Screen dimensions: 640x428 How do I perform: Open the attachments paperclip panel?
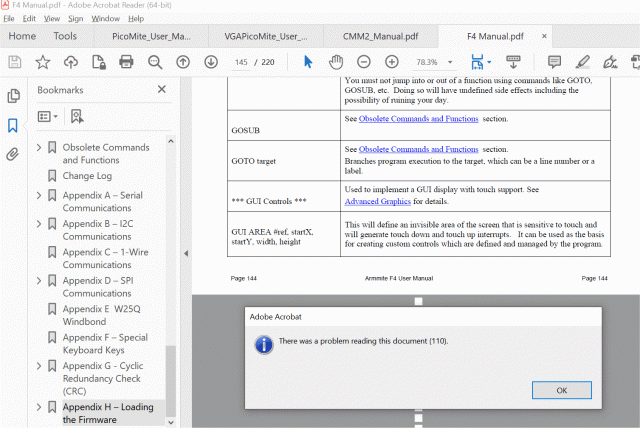click(13, 155)
